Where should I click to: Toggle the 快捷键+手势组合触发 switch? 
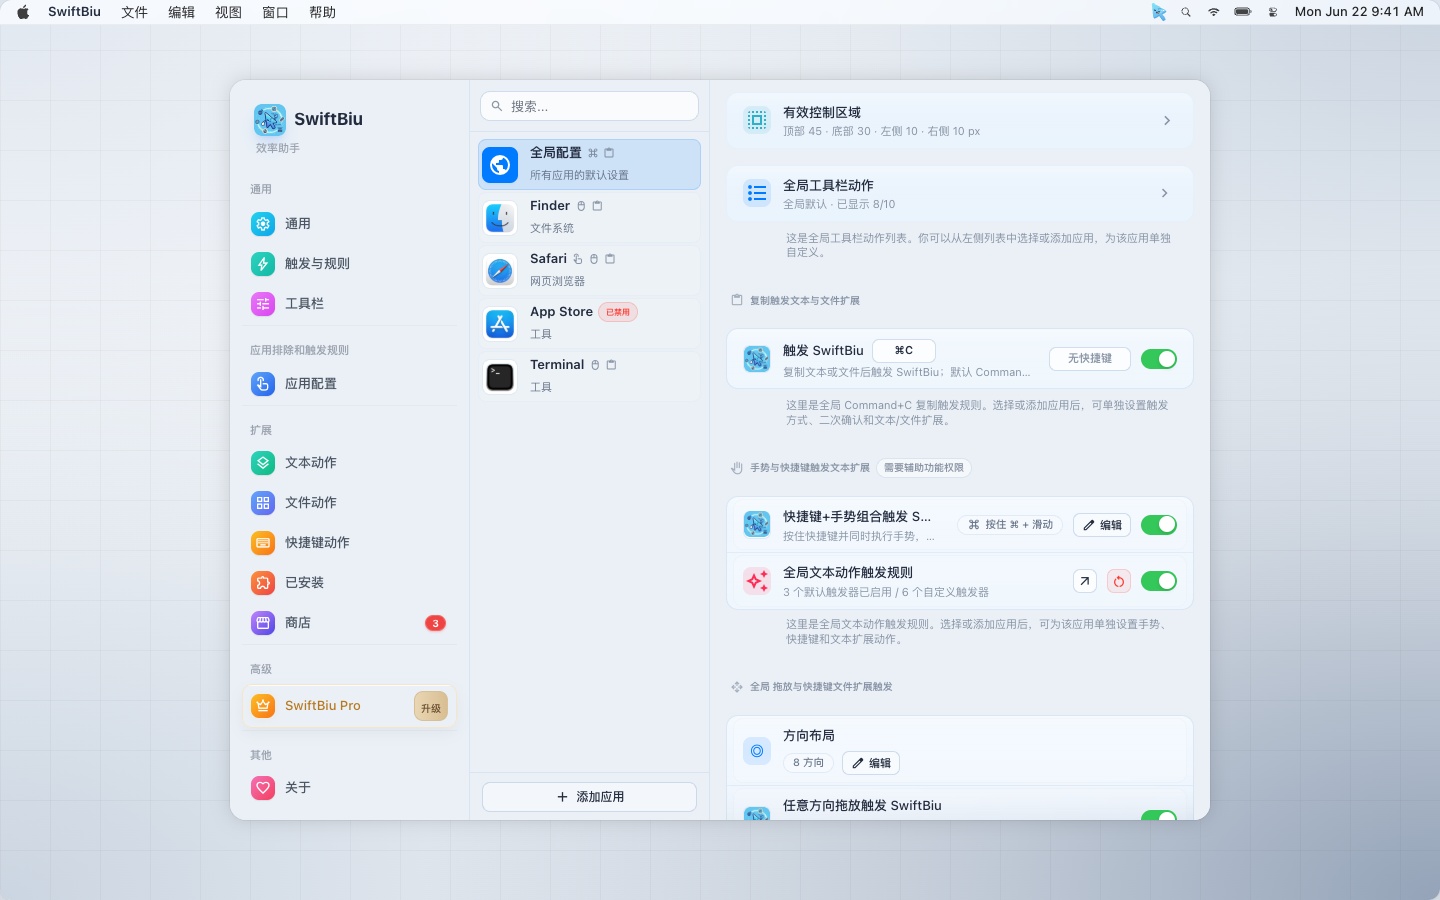[x=1159, y=525]
